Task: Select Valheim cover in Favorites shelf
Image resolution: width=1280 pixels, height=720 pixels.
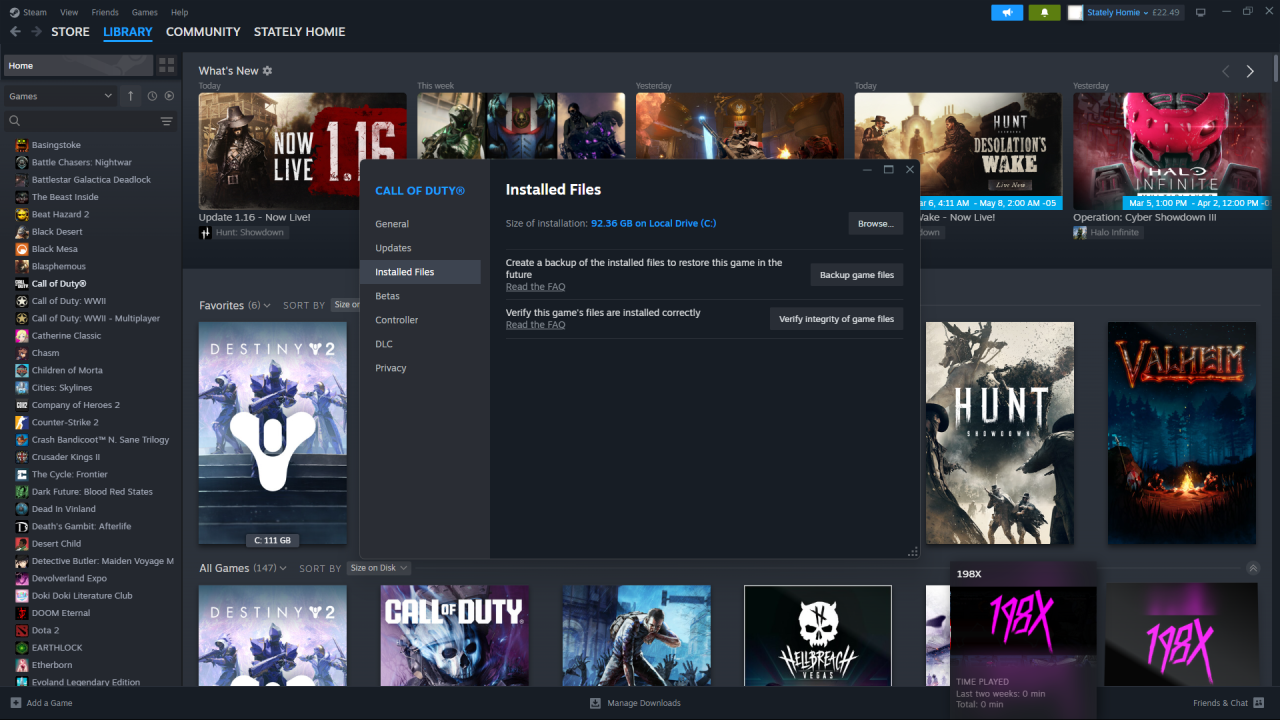Action: [1181, 433]
